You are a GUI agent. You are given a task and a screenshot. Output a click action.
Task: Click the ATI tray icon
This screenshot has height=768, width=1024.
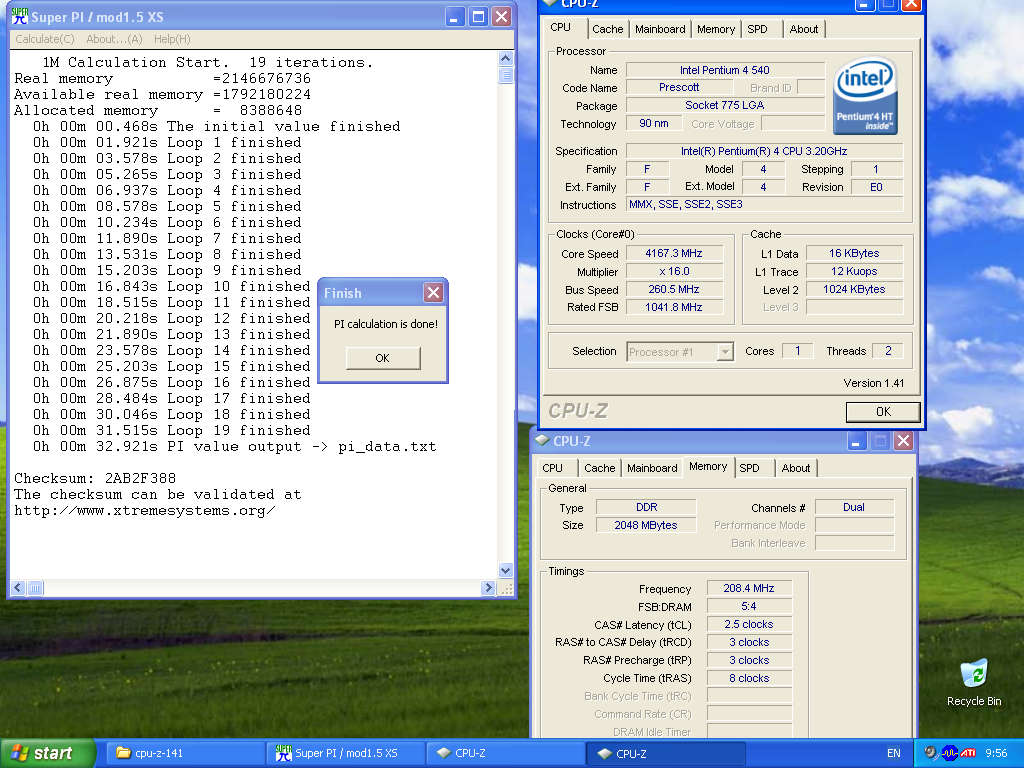click(x=968, y=753)
